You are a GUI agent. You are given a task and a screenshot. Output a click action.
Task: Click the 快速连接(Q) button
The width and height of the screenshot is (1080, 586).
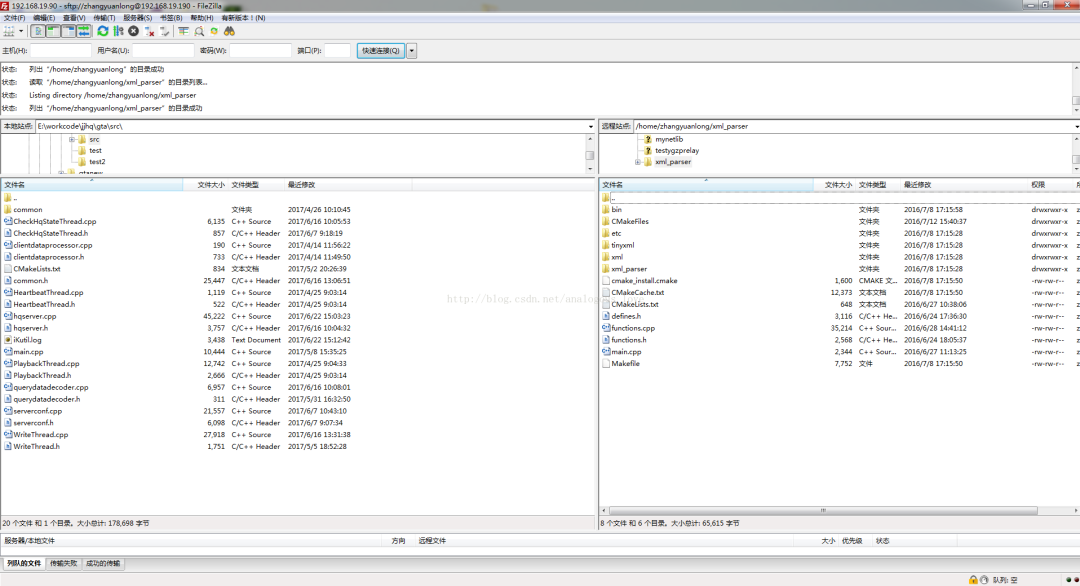[381, 50]
